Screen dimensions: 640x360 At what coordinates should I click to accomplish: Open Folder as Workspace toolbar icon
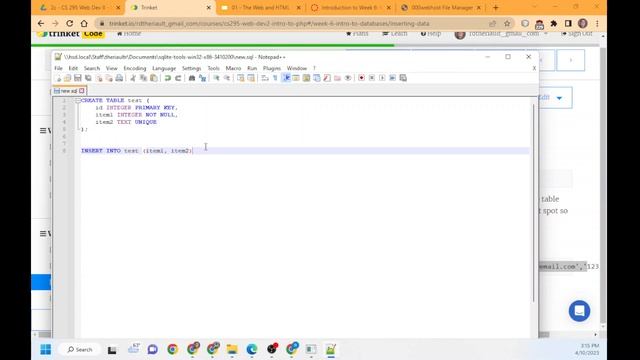coord(338,78)
